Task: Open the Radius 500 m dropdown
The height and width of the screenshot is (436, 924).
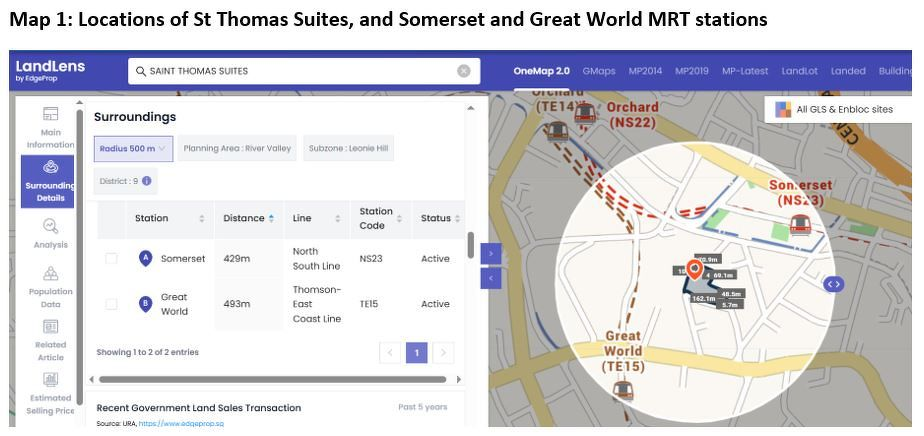Action: point(134,149)
